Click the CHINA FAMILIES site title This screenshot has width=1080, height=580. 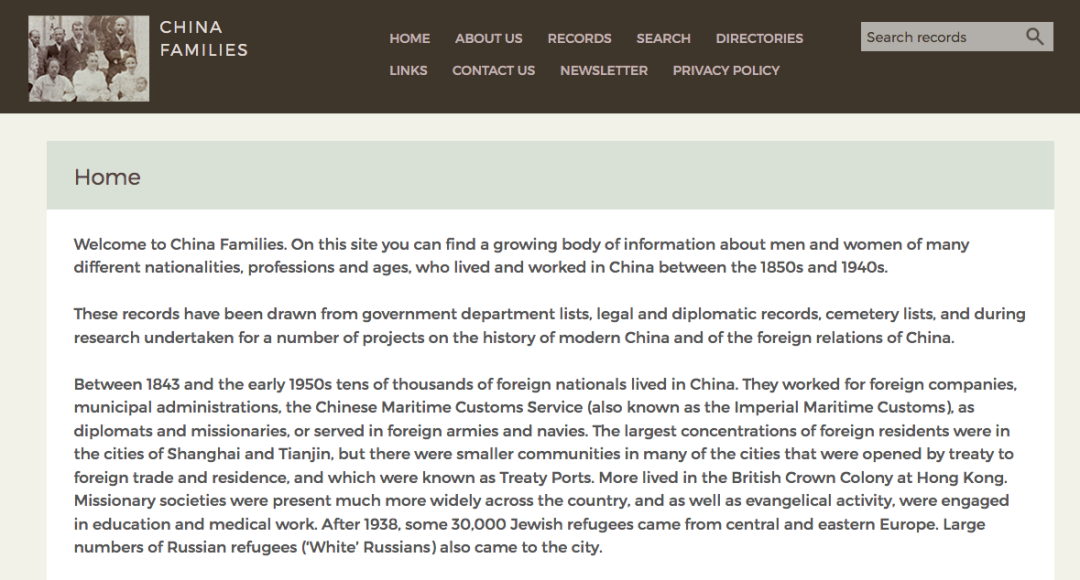point(203,38)
